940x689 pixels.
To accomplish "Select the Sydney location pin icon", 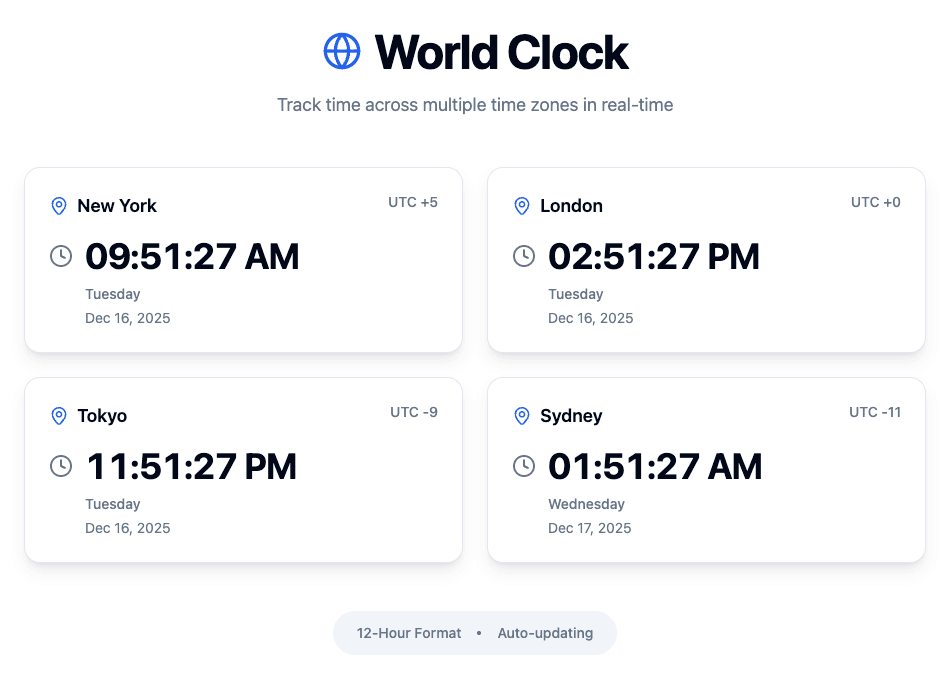I will coord(523,416).
